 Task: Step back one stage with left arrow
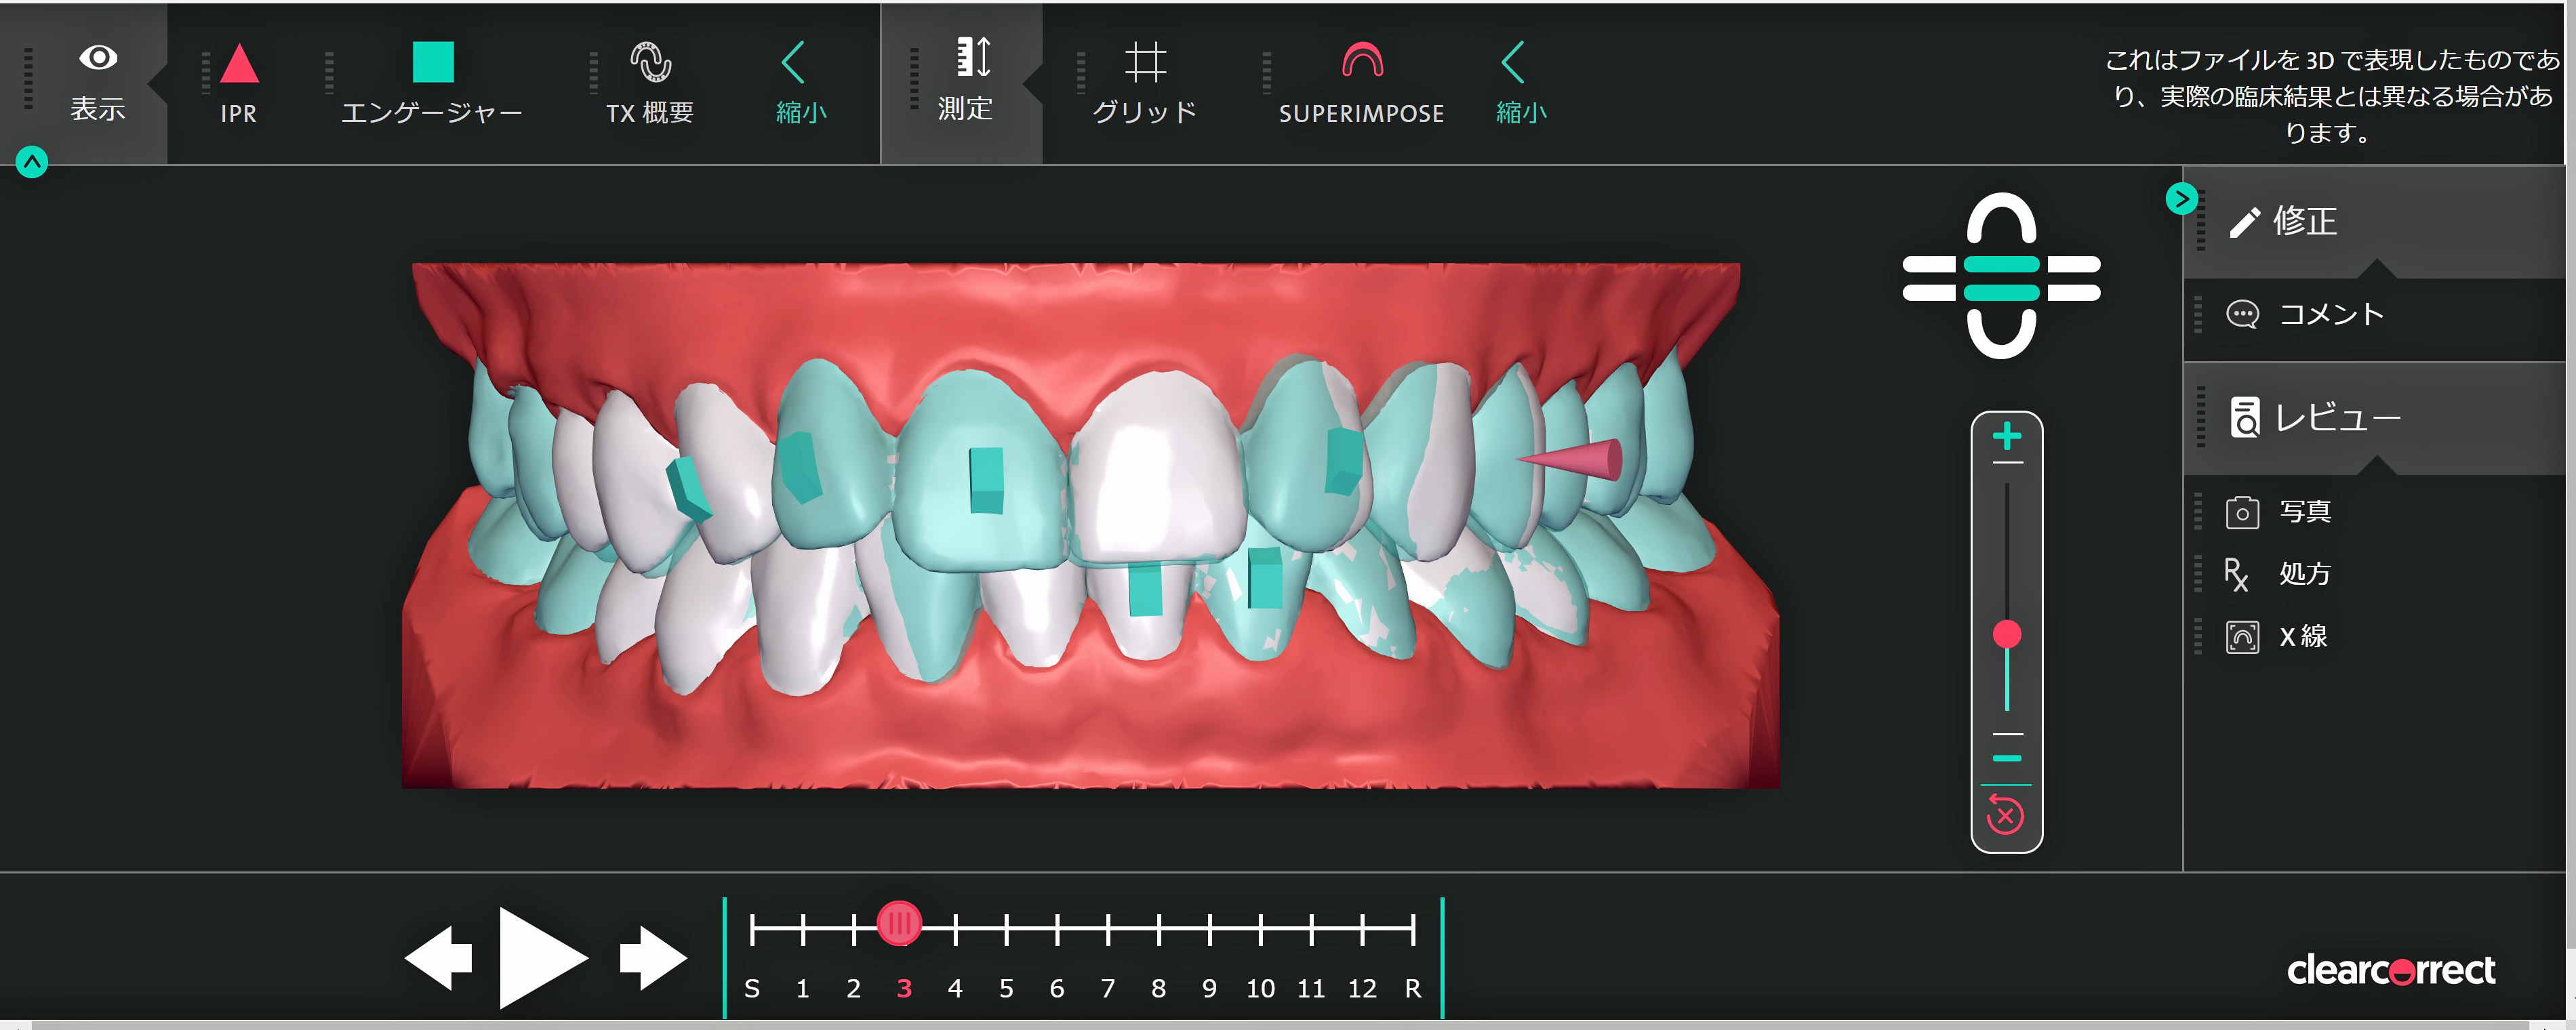(438, 958)
